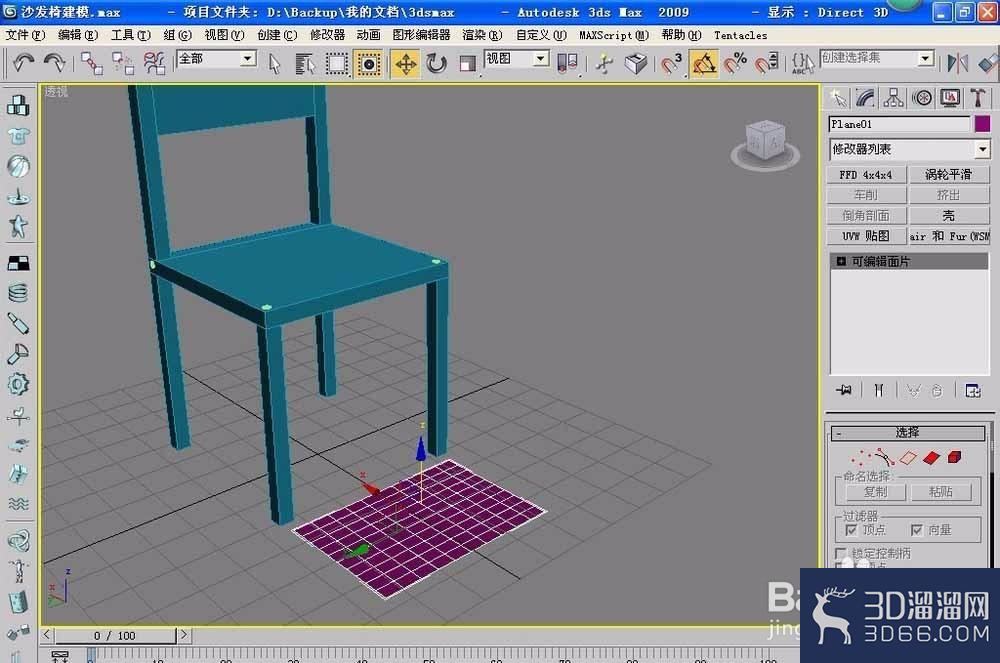Open the Display command panel tab
1000x663 pixels.
point(950,98)
